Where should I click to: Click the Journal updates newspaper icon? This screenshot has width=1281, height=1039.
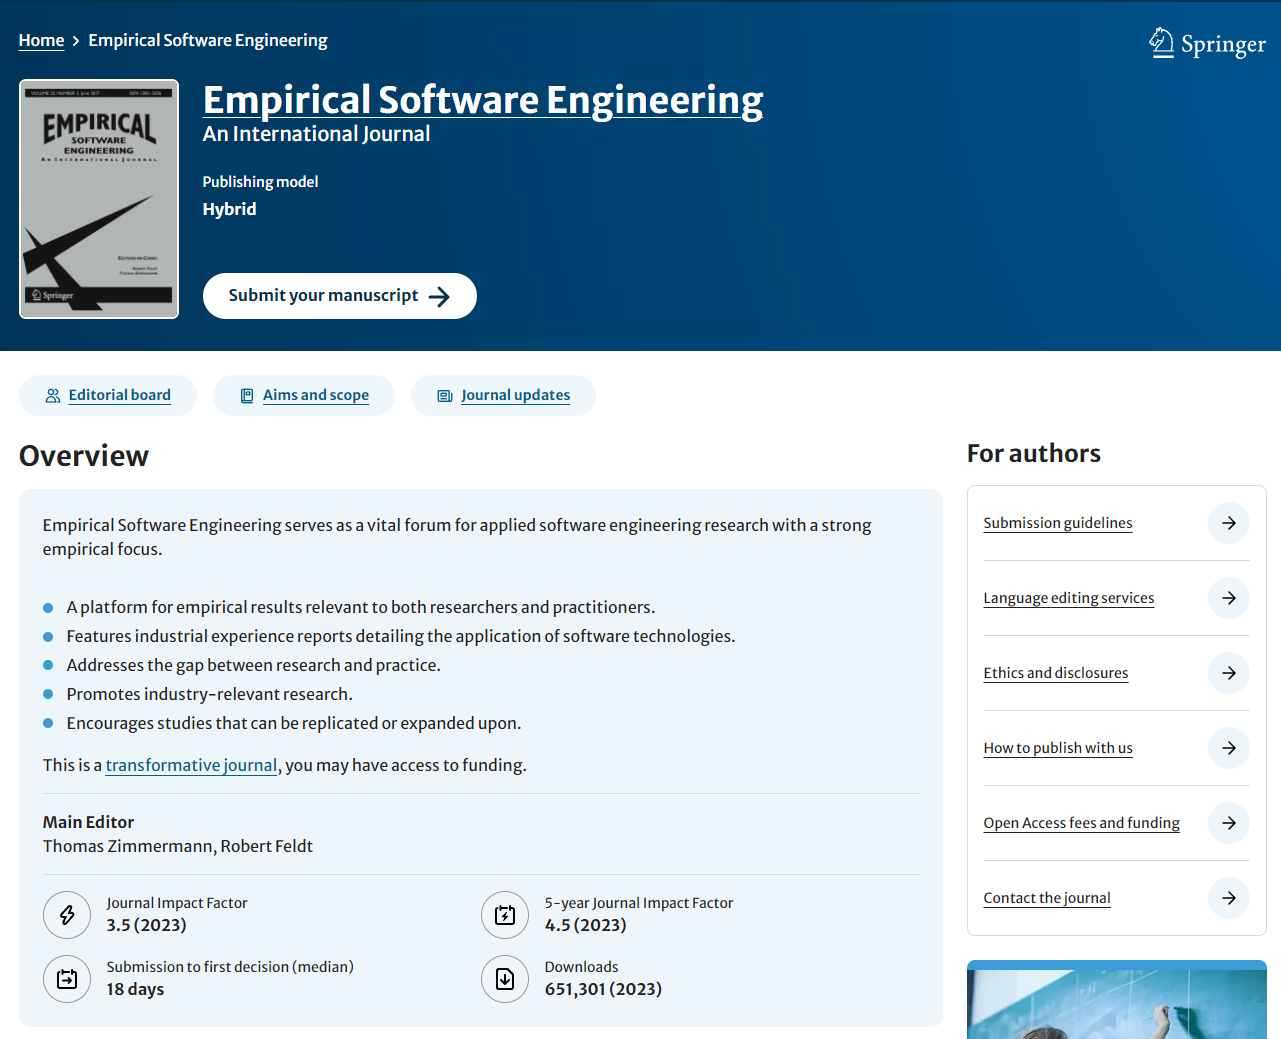(x=445, y=396)
